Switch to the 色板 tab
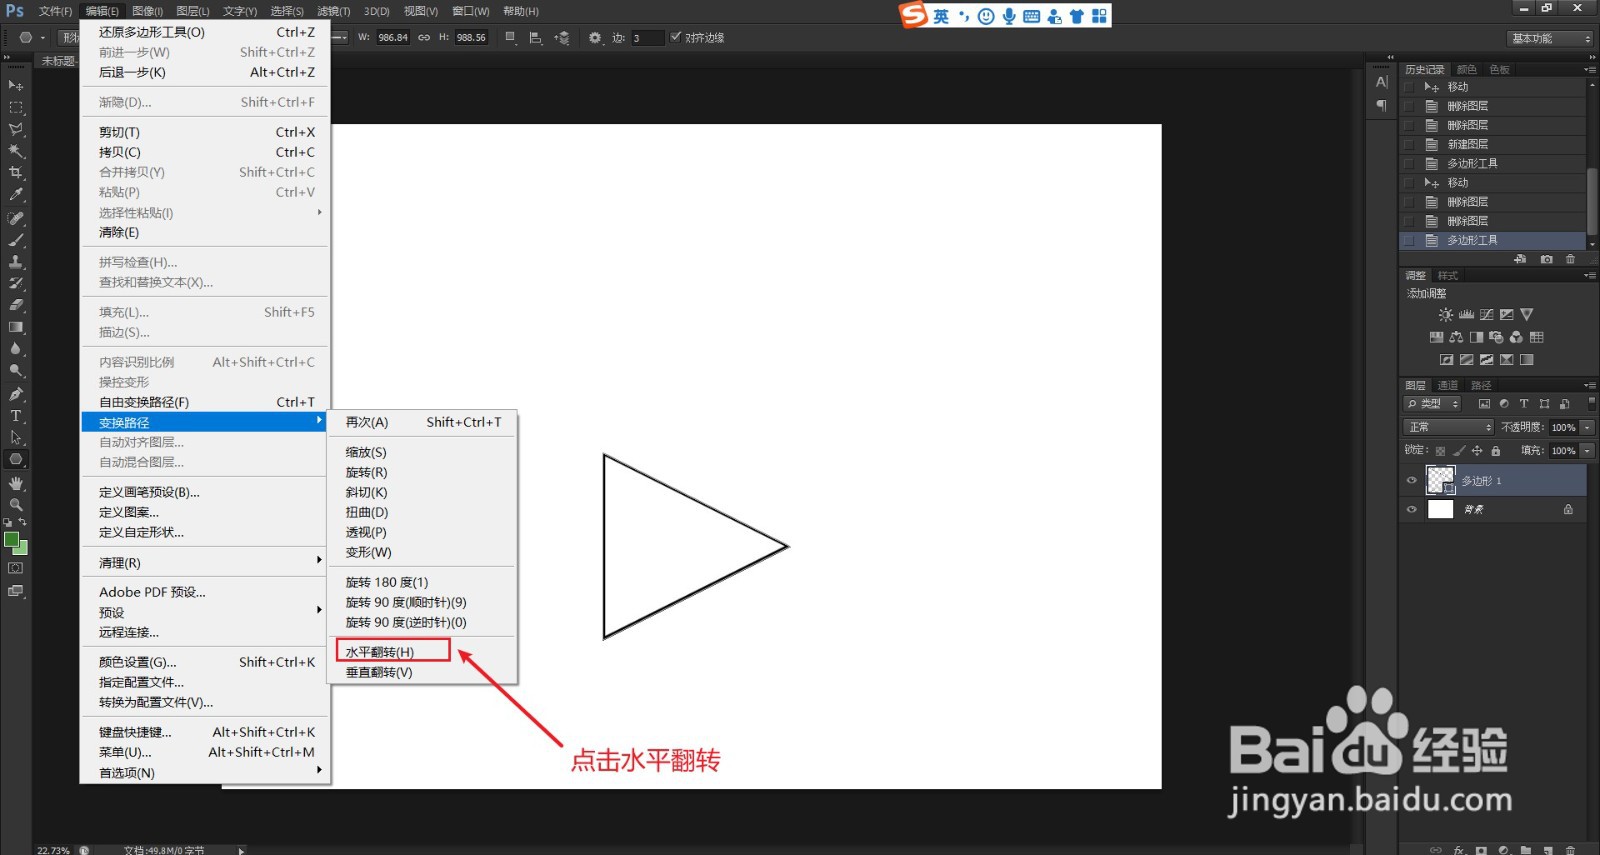 point(1499,69)
